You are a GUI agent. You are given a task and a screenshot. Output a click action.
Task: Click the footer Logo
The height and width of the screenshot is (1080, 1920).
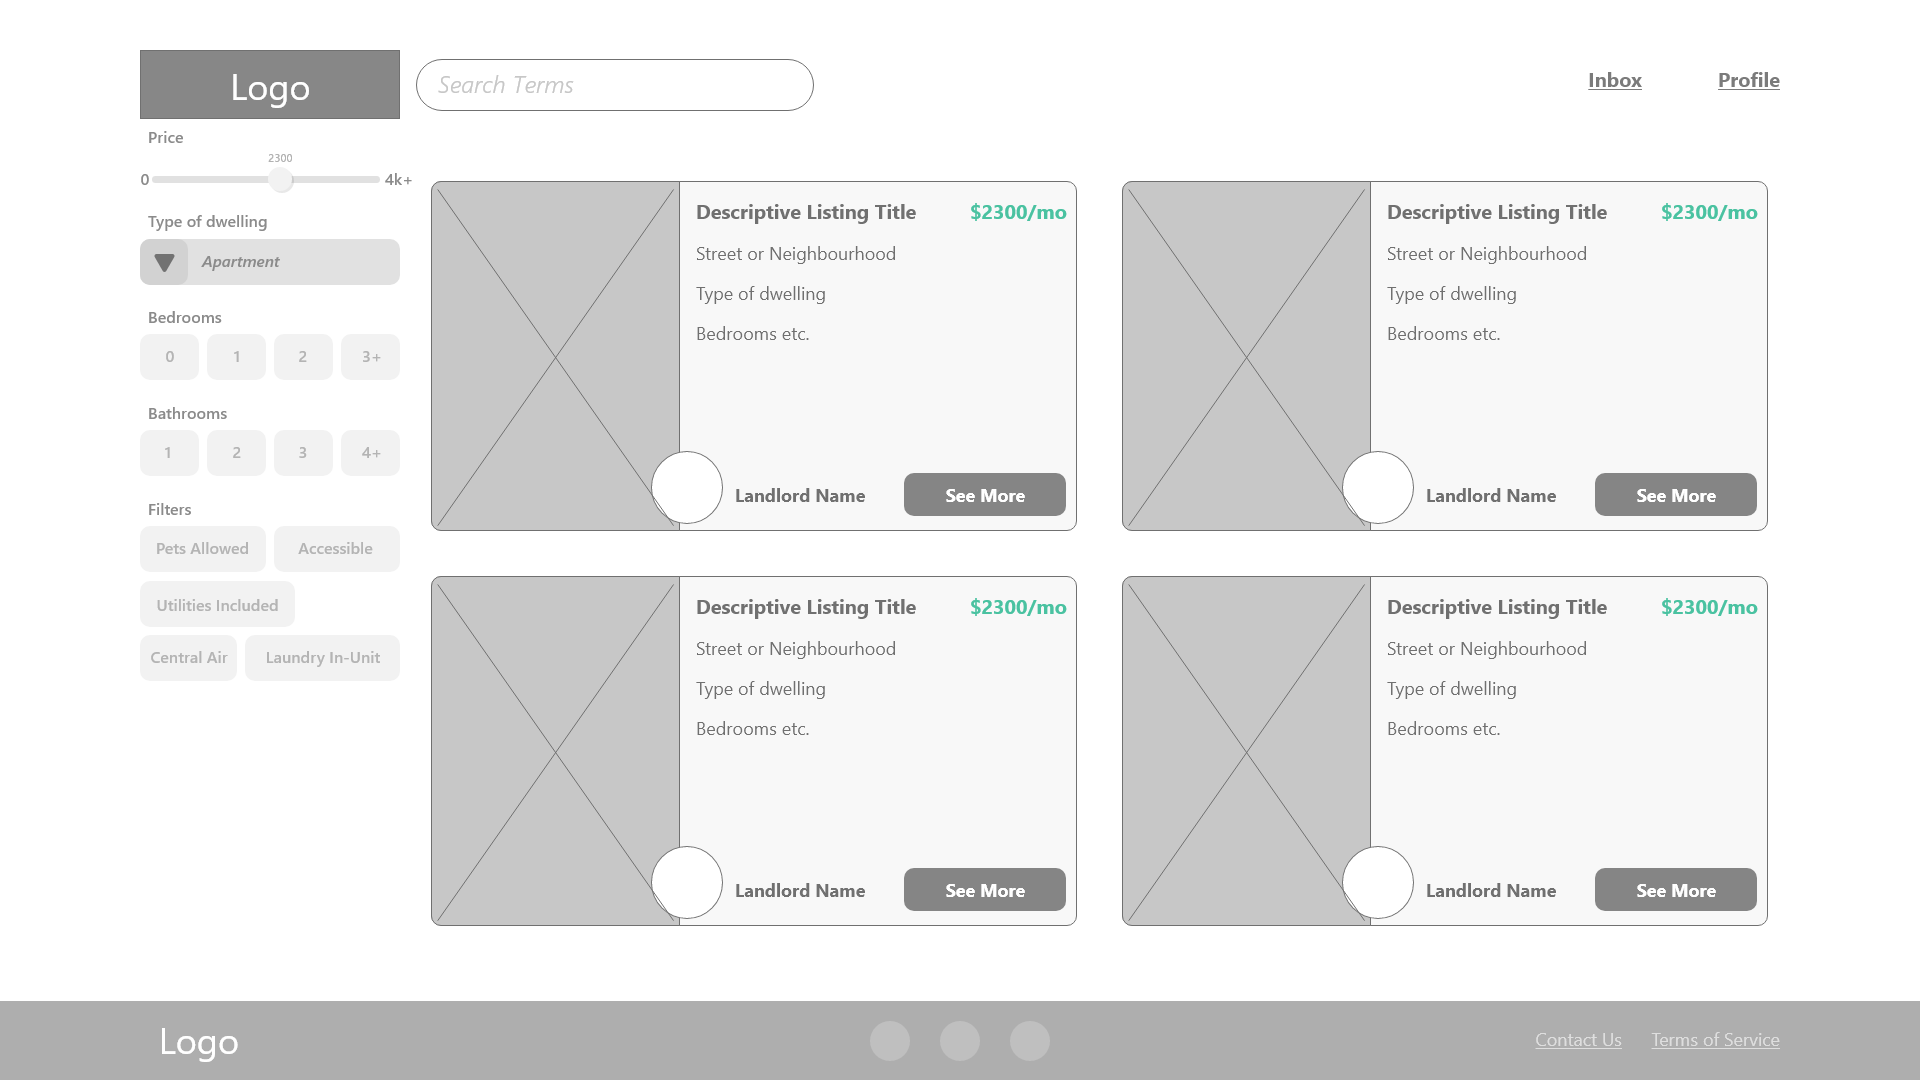click(x=199, y=1041)
